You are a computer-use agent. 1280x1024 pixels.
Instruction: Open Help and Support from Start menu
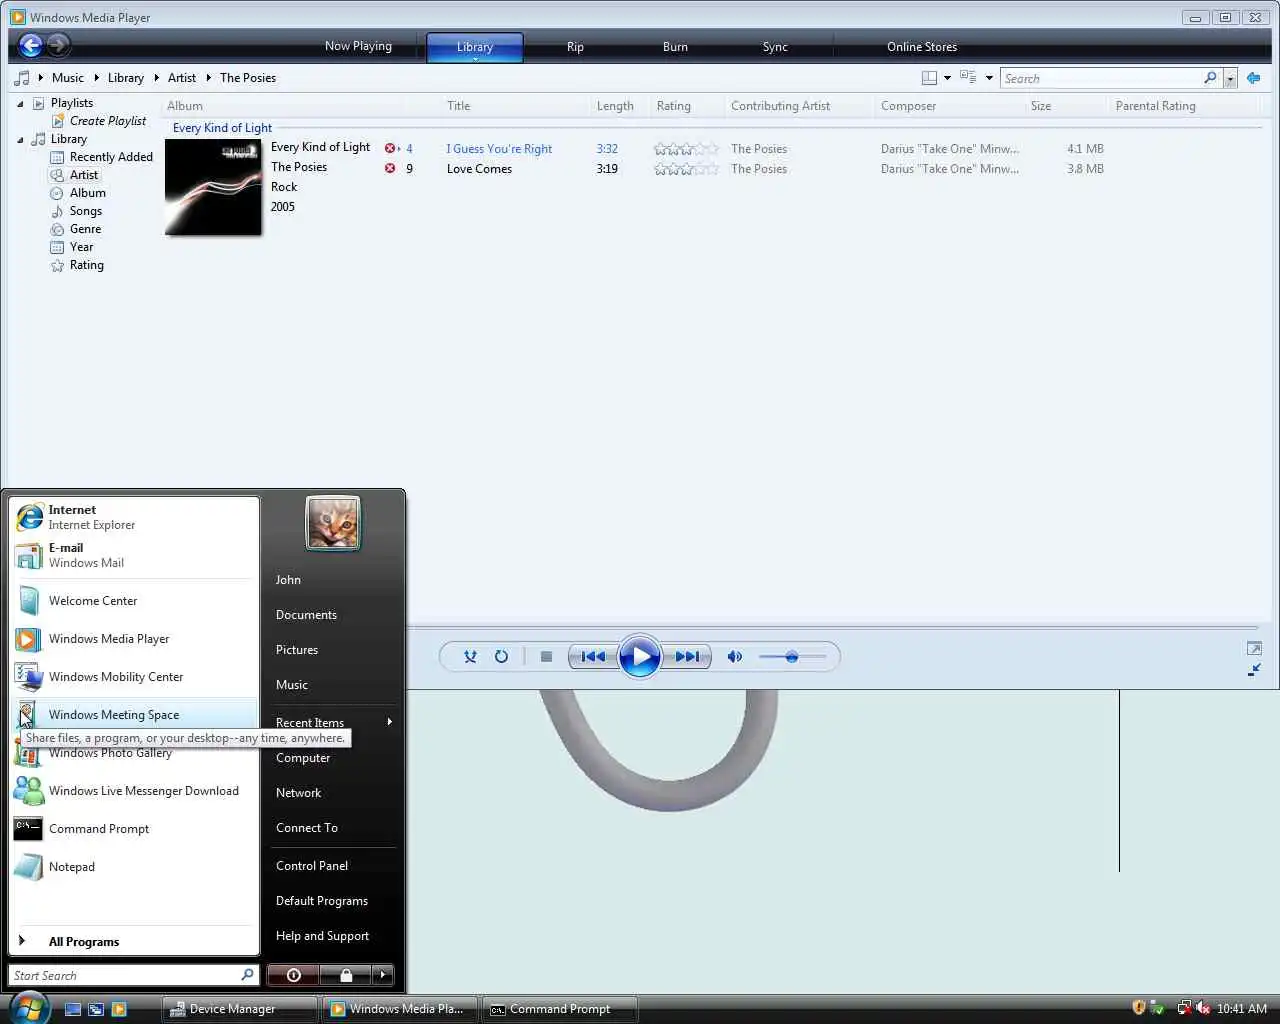click(322, 936)
